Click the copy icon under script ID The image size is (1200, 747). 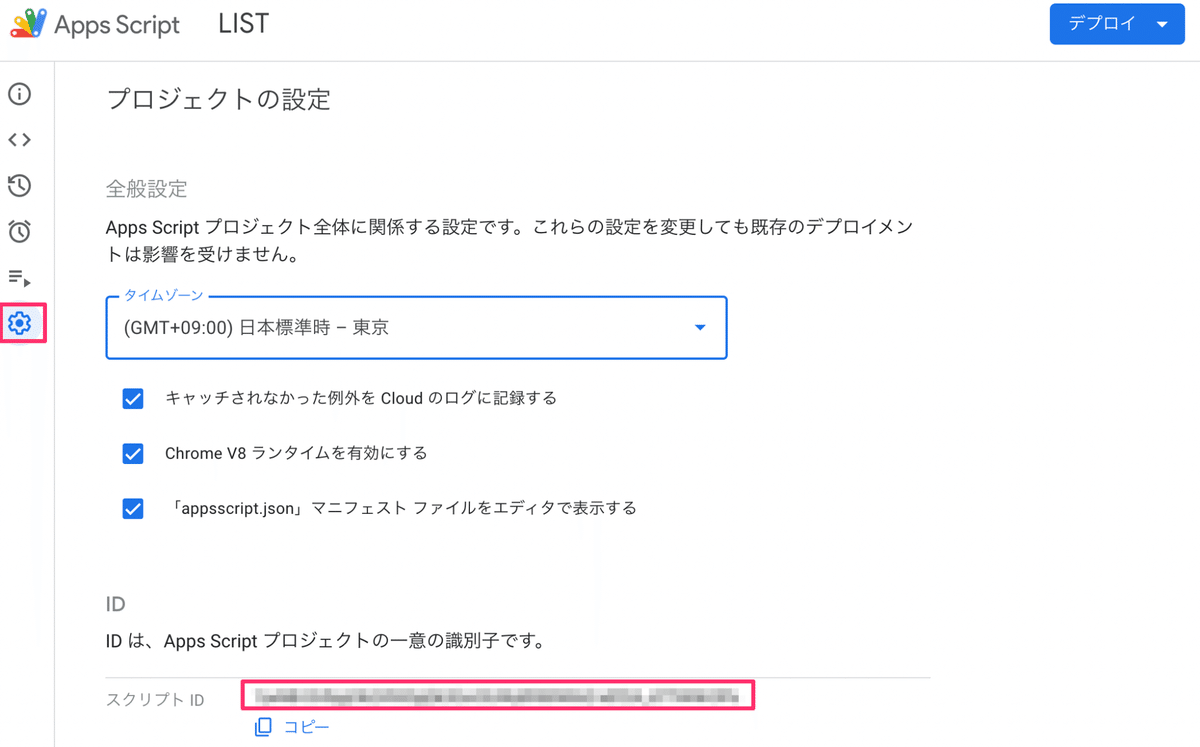pos(263,727)
